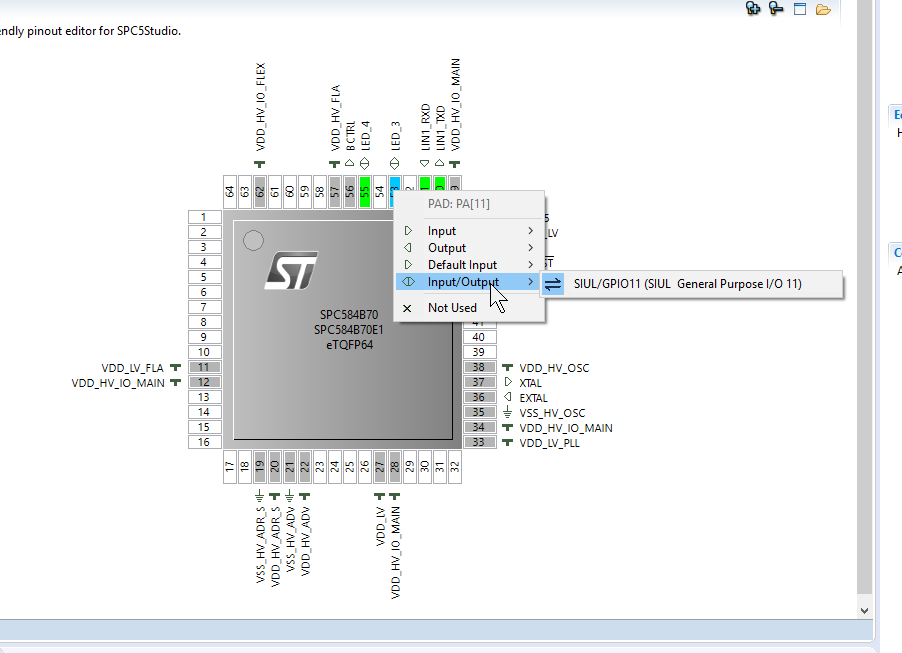Viewport: 902px width, 653px height.
Task: Click gray pin 11 VDD_LV_FLA
Action: pyautogui.click(x=204, y=367)
